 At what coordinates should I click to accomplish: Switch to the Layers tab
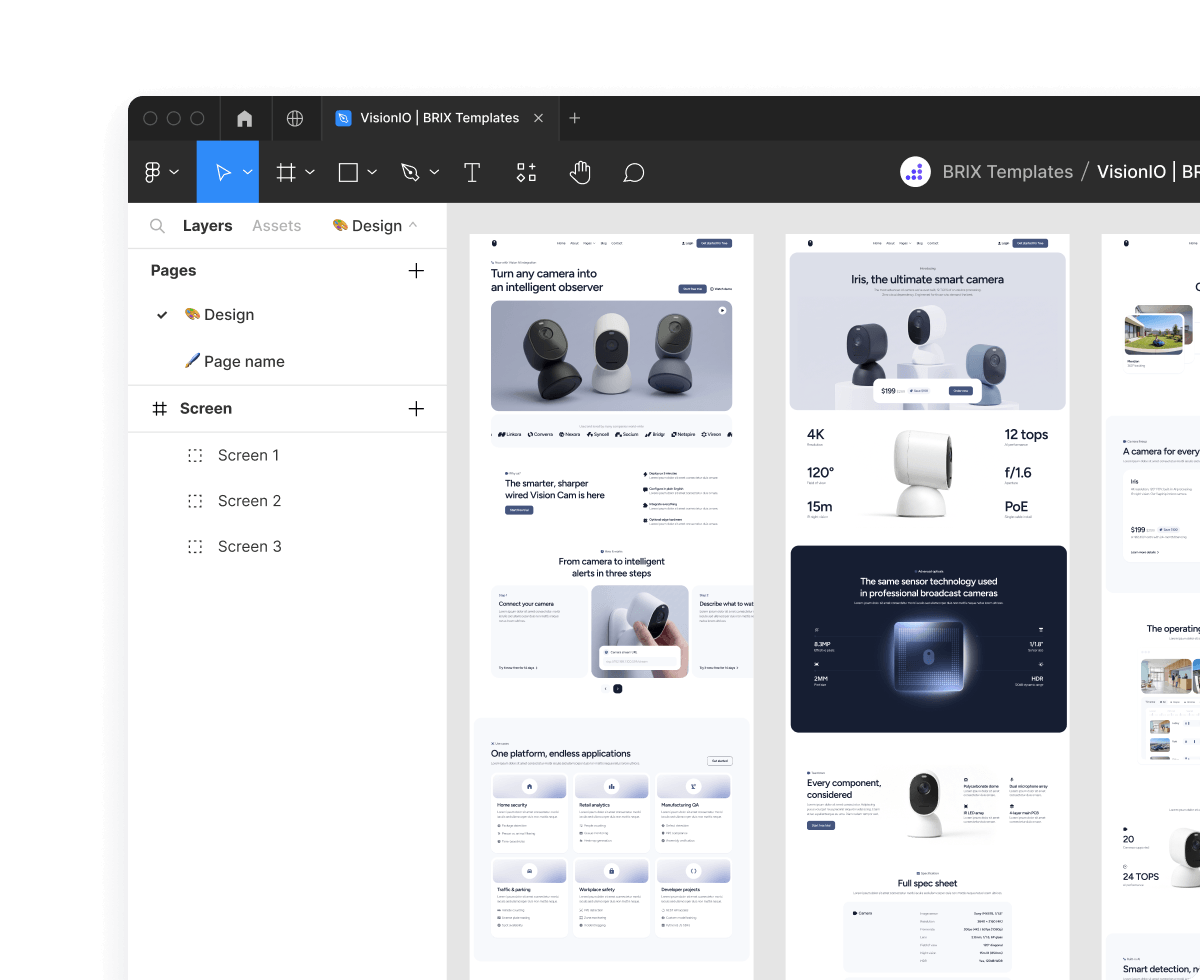[207, 226]
